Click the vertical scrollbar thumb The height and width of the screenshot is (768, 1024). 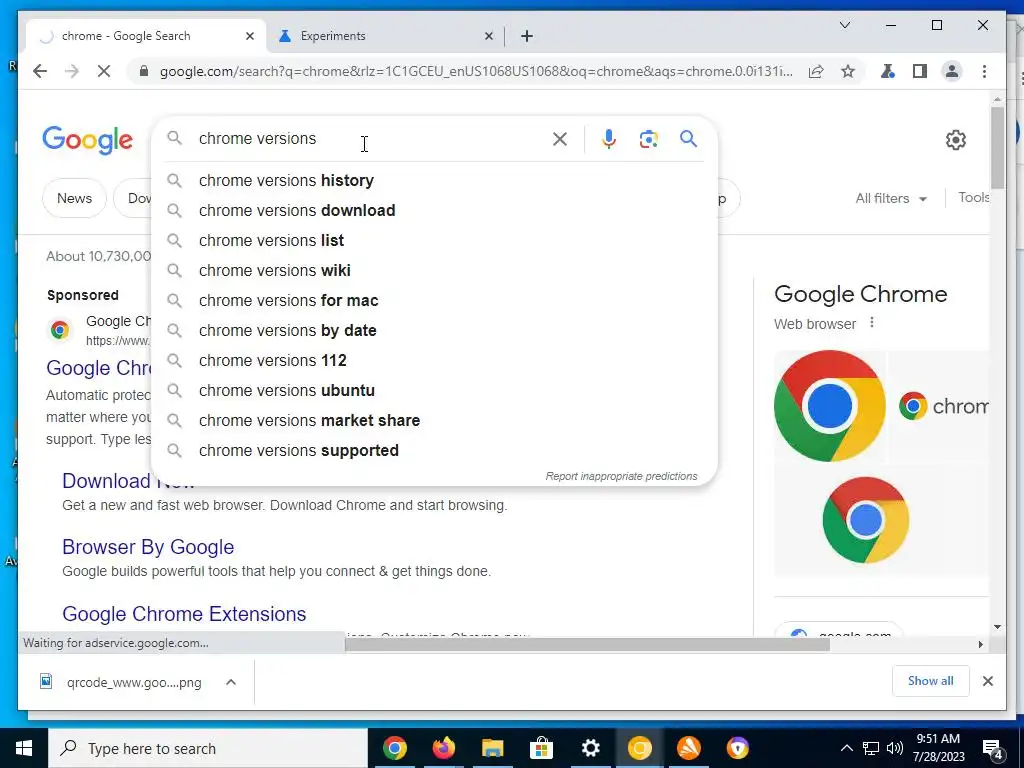coord(997,147)
